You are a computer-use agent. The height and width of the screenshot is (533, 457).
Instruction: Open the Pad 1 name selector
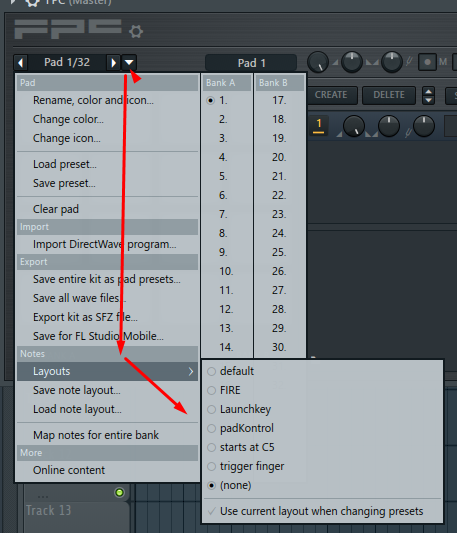point(251,63)
